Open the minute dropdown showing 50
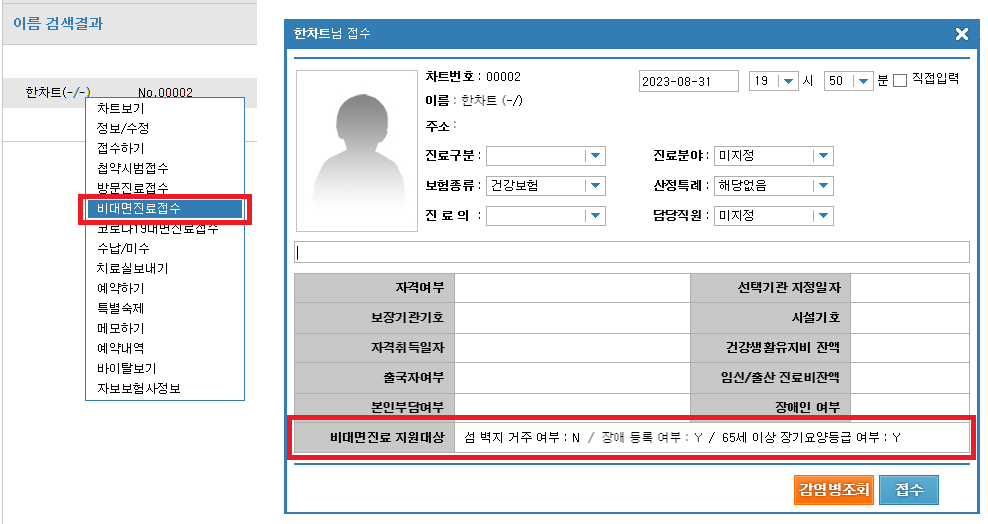 click(x=862, y=81)
